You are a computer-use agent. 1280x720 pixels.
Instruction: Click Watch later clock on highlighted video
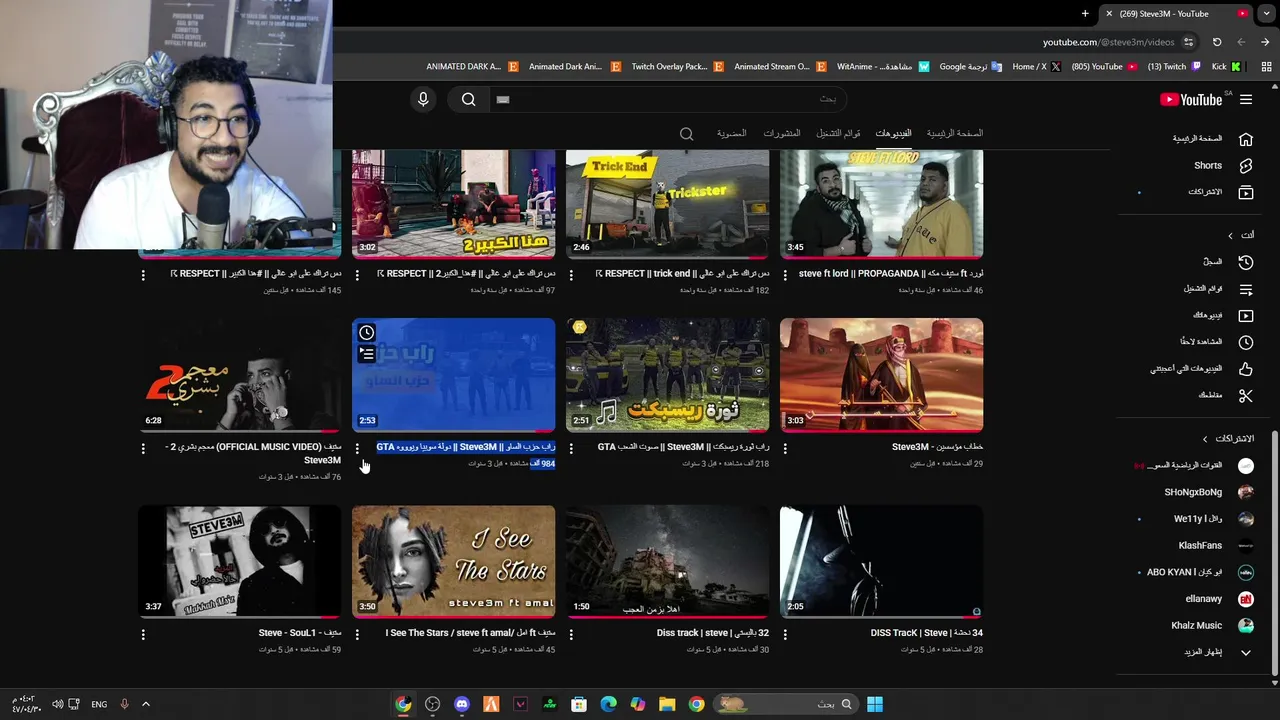(x=367, y=333)
